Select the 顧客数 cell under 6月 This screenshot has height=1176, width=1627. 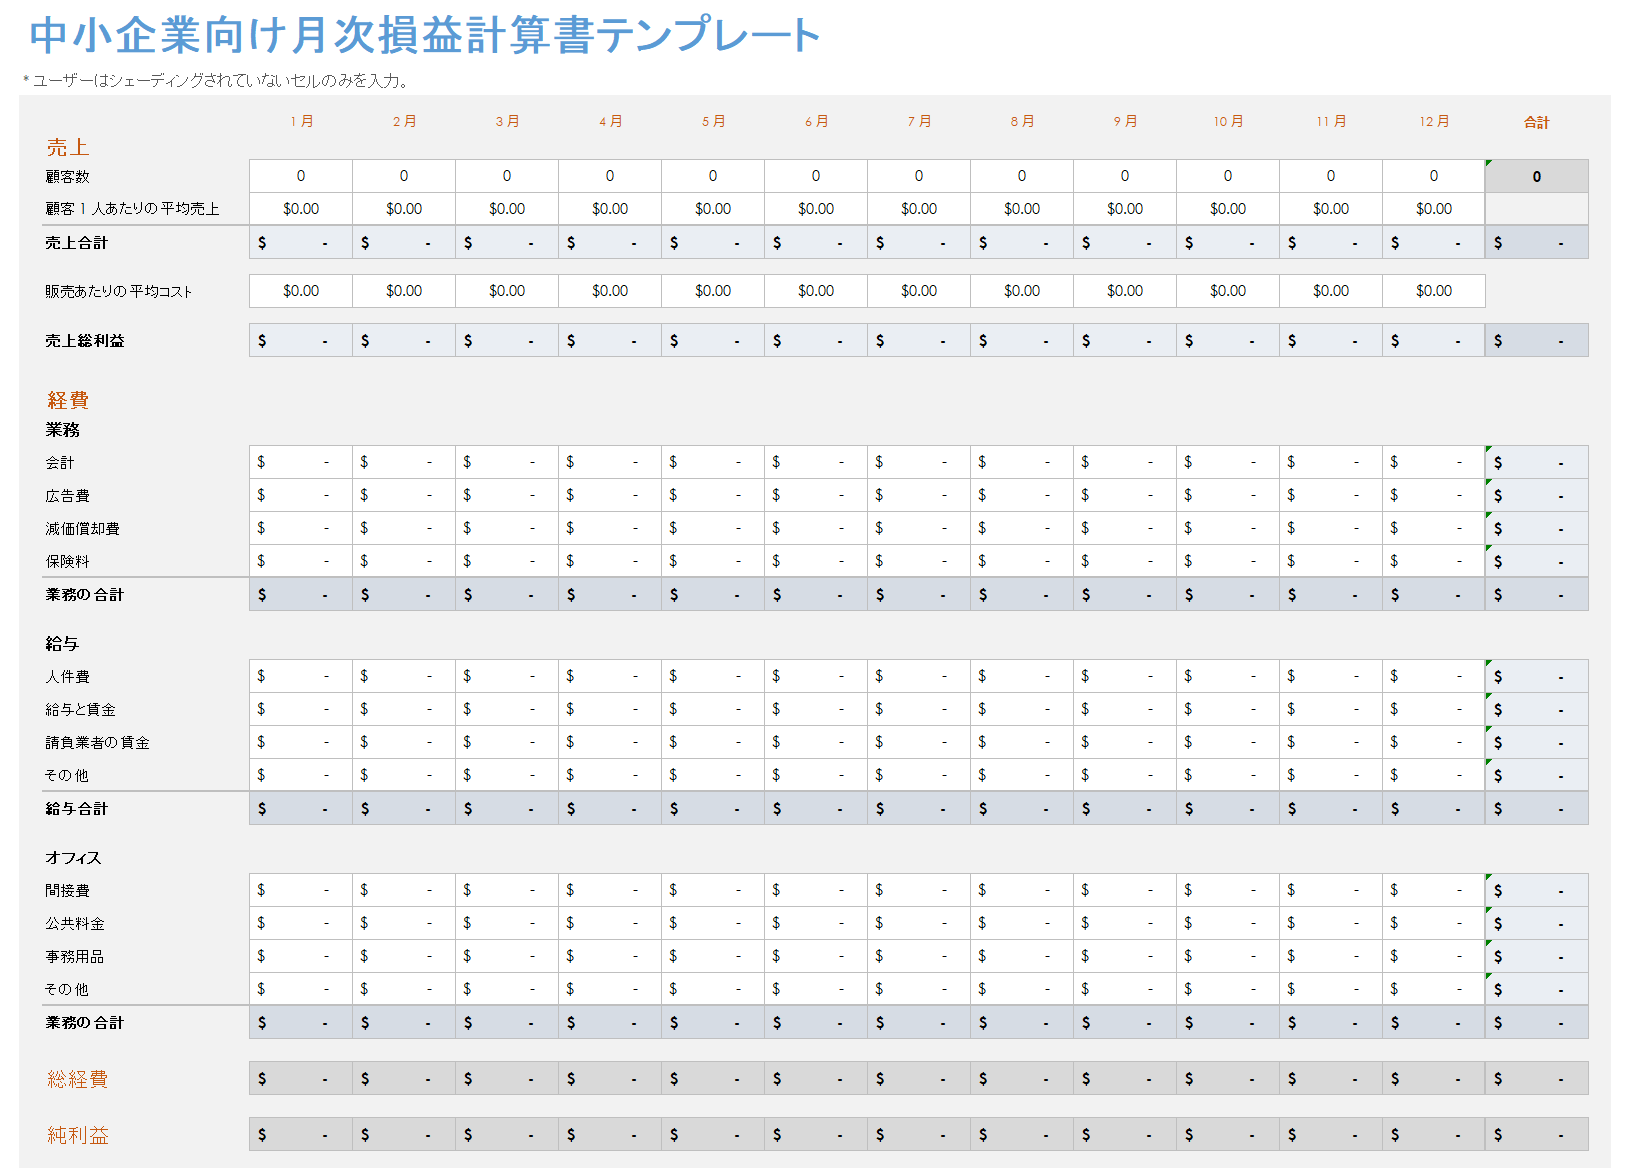(x=816, y=176)
